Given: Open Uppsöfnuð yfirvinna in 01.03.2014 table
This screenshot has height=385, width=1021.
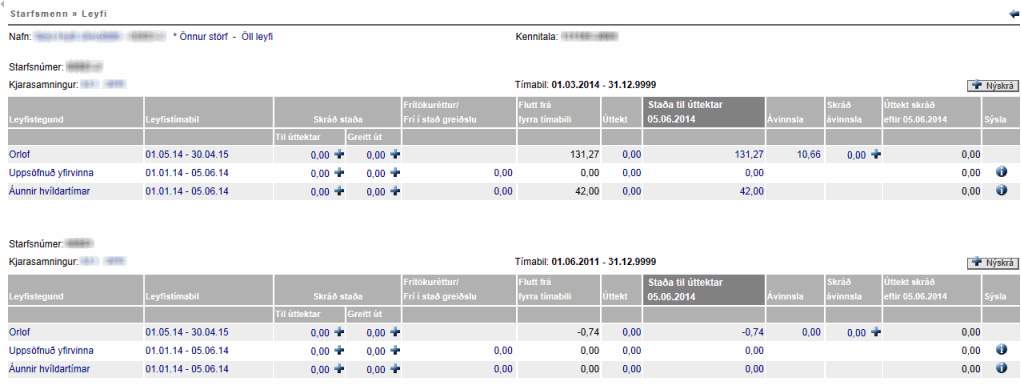Looking at the screenshot, I should [51, 173].
